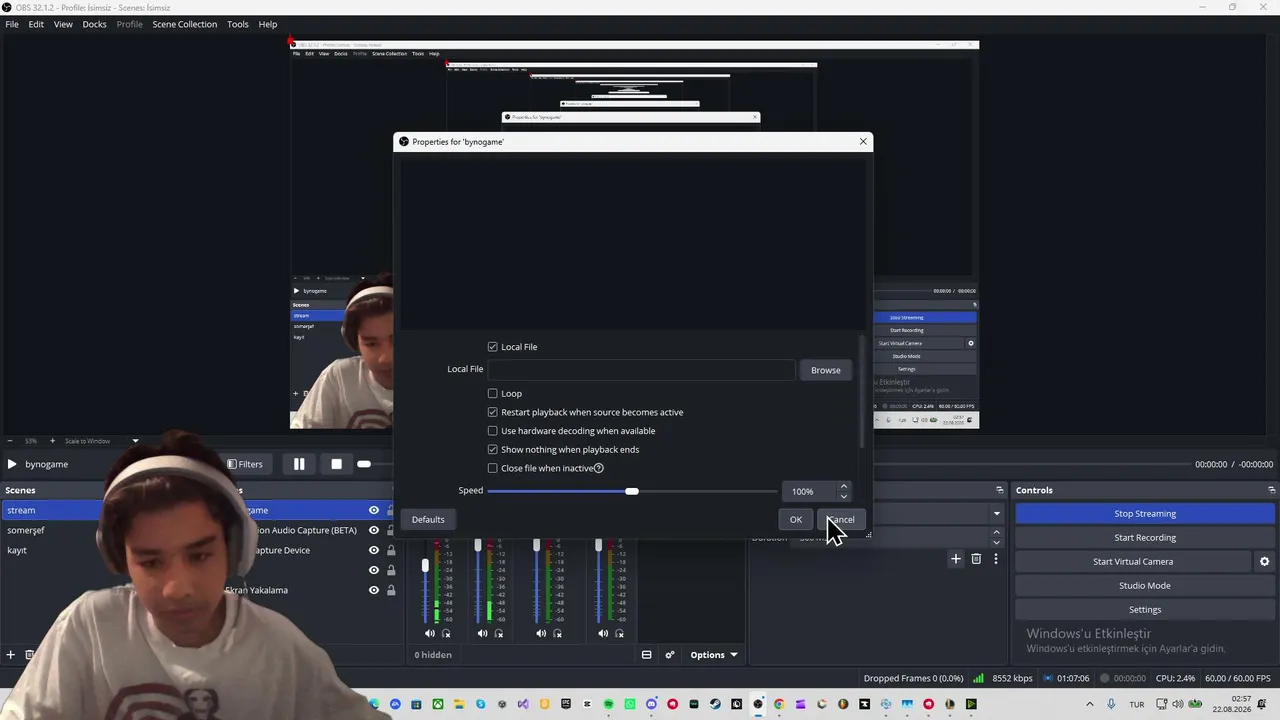
Task: Toggle Restart playback when source becomes active
Action: [492, 412]
